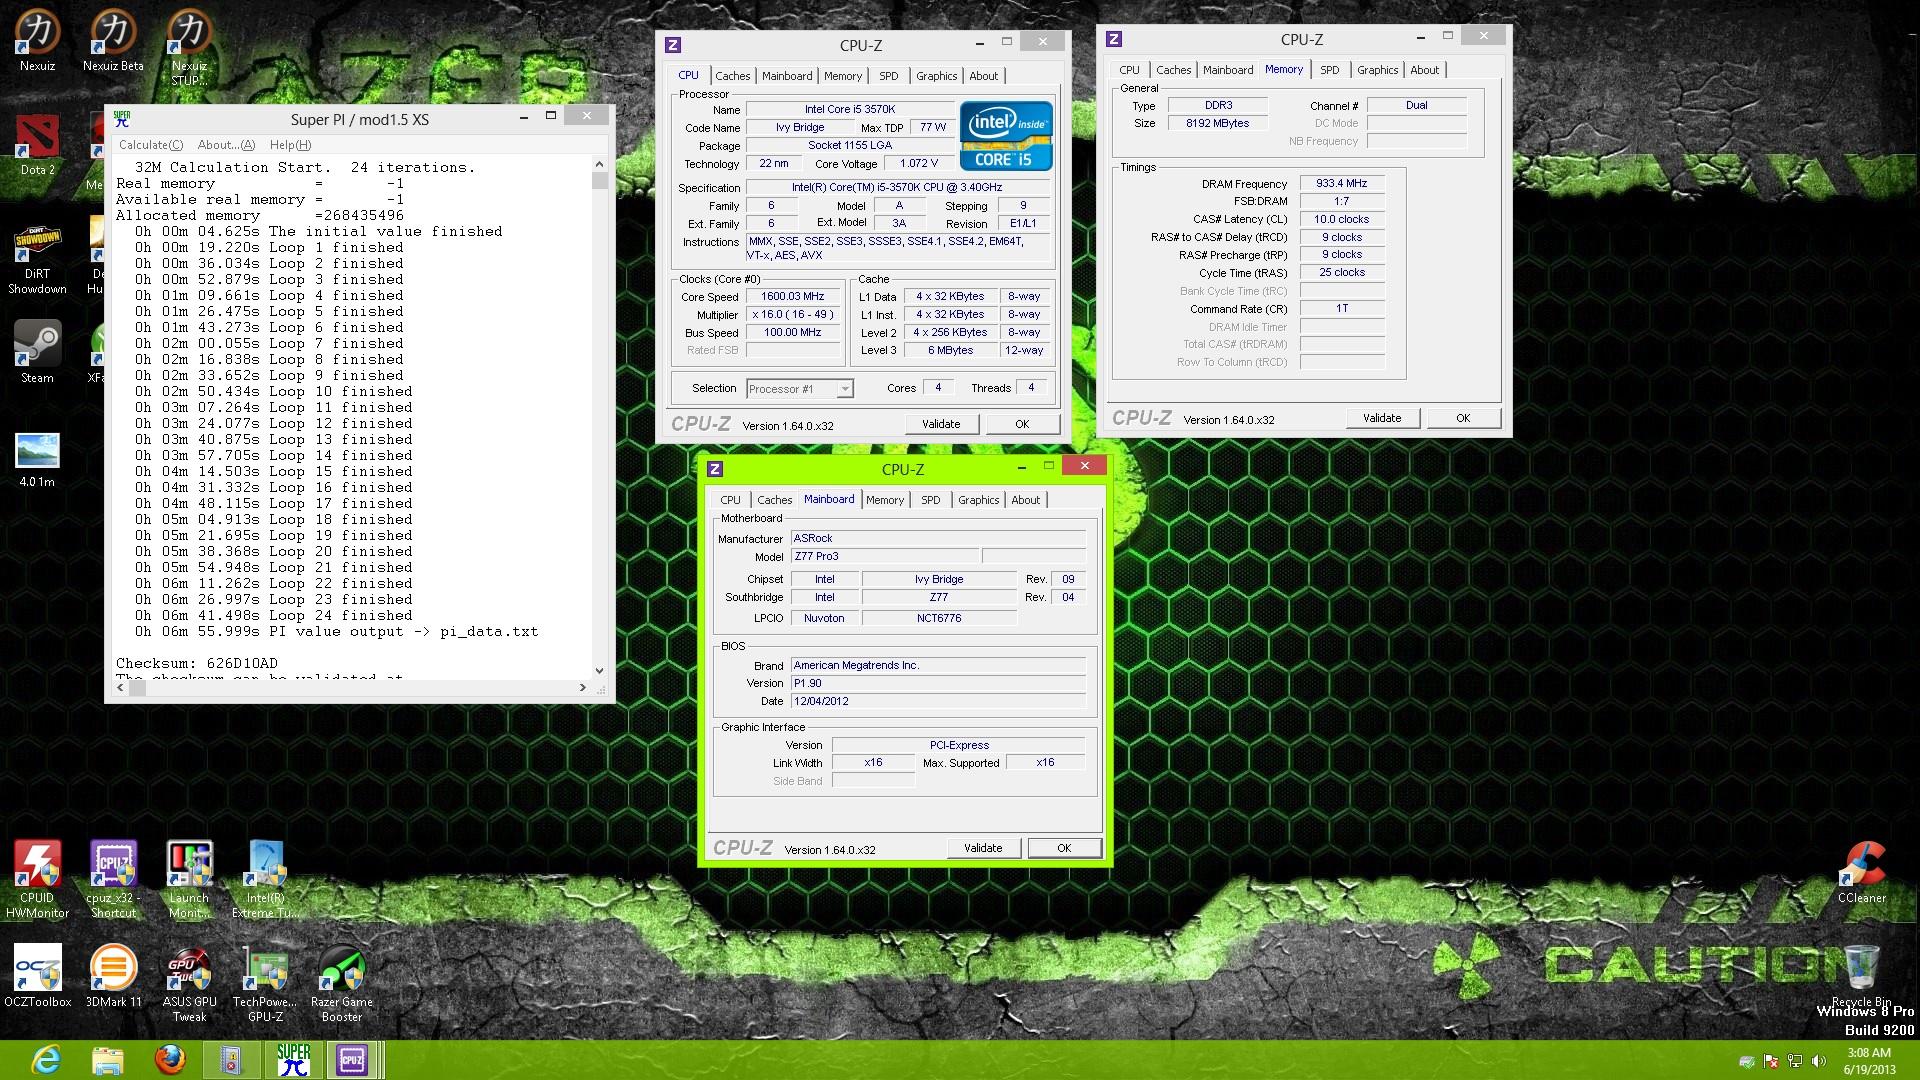Click the clock in the system tray

coord(1868,1061)
